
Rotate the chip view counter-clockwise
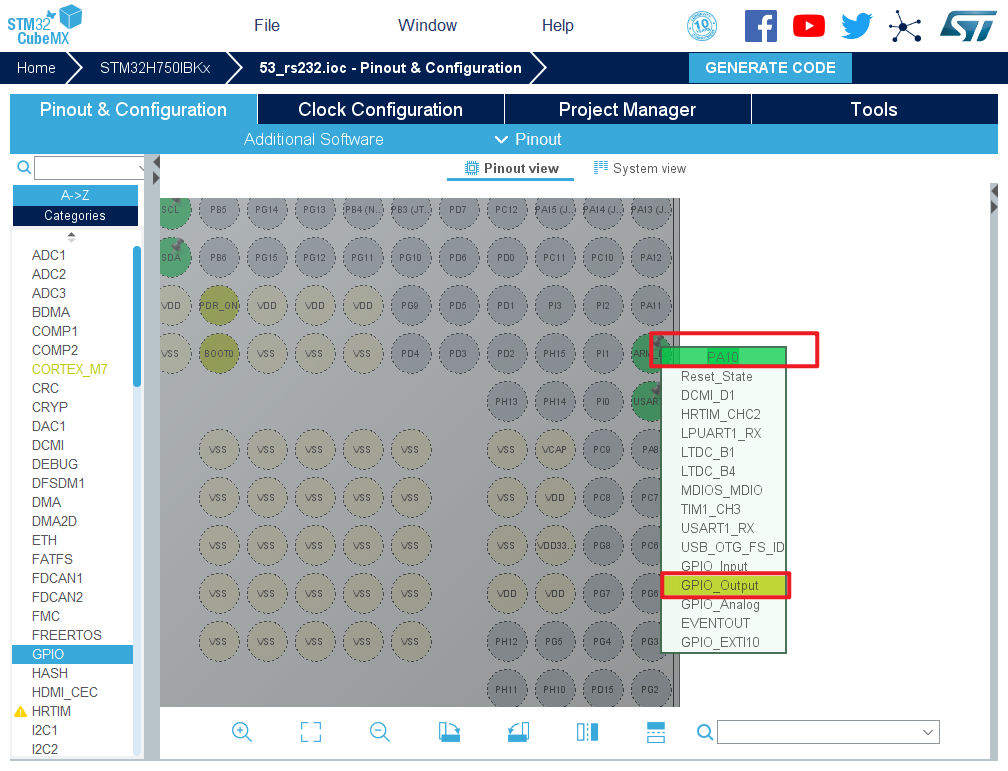[x=518, y=732]
